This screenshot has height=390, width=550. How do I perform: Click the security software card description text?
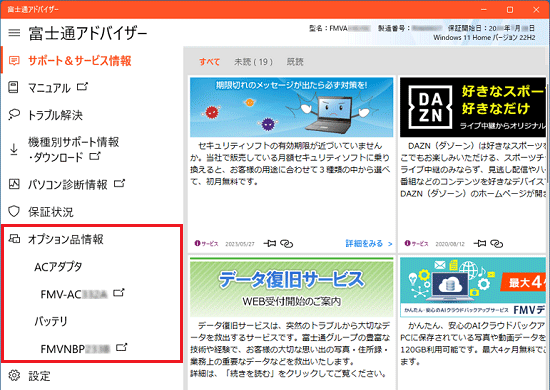click(x=290, y=163)
